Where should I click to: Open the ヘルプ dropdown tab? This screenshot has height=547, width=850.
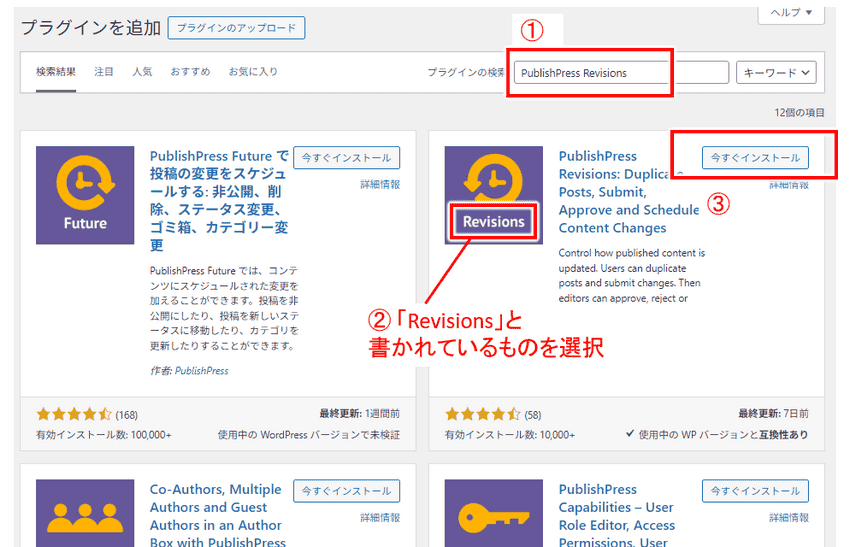791,14
